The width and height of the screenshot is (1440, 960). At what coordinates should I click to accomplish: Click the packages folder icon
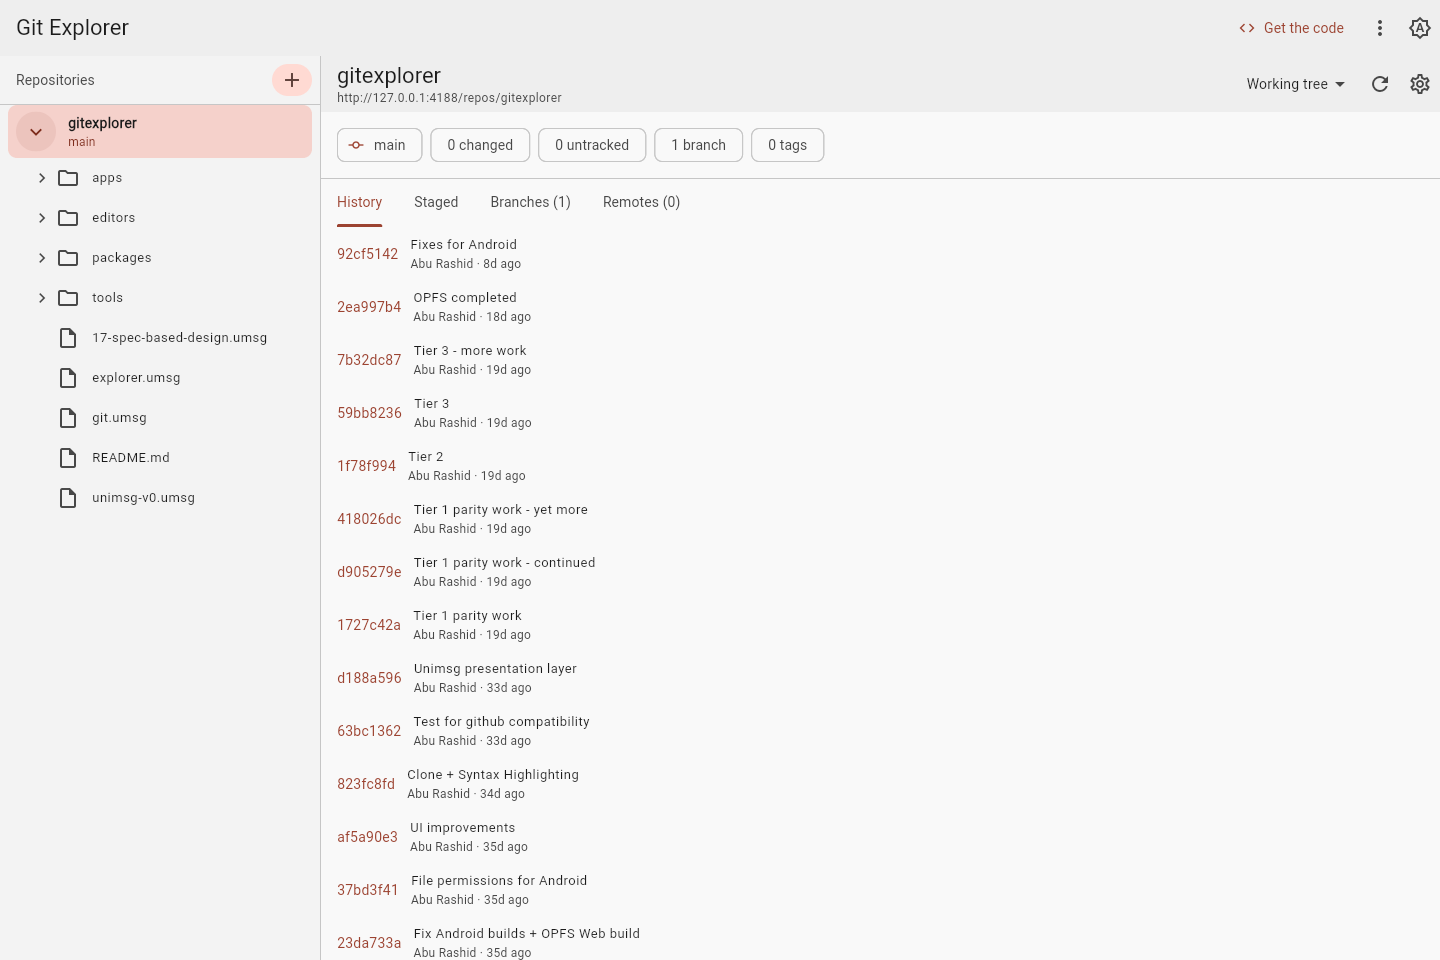pyautogui.click(x=68, y=258)
